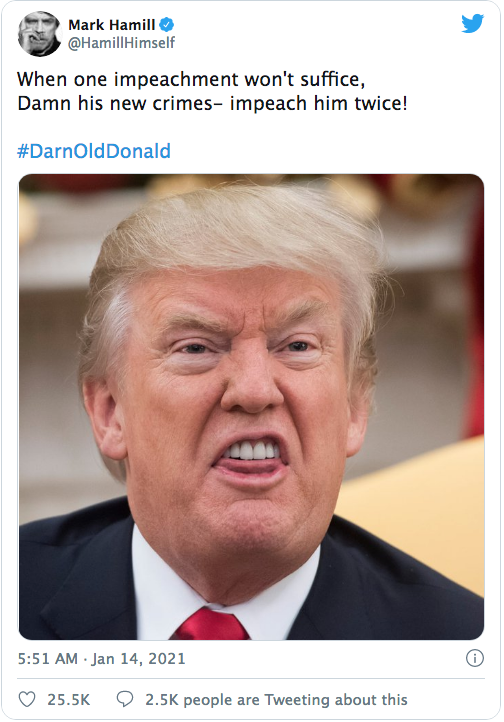Image resolution: width=504 pixels, height=722 pixels.
Task: Enlarge the attached tweet photo
Action: point(251,407)
